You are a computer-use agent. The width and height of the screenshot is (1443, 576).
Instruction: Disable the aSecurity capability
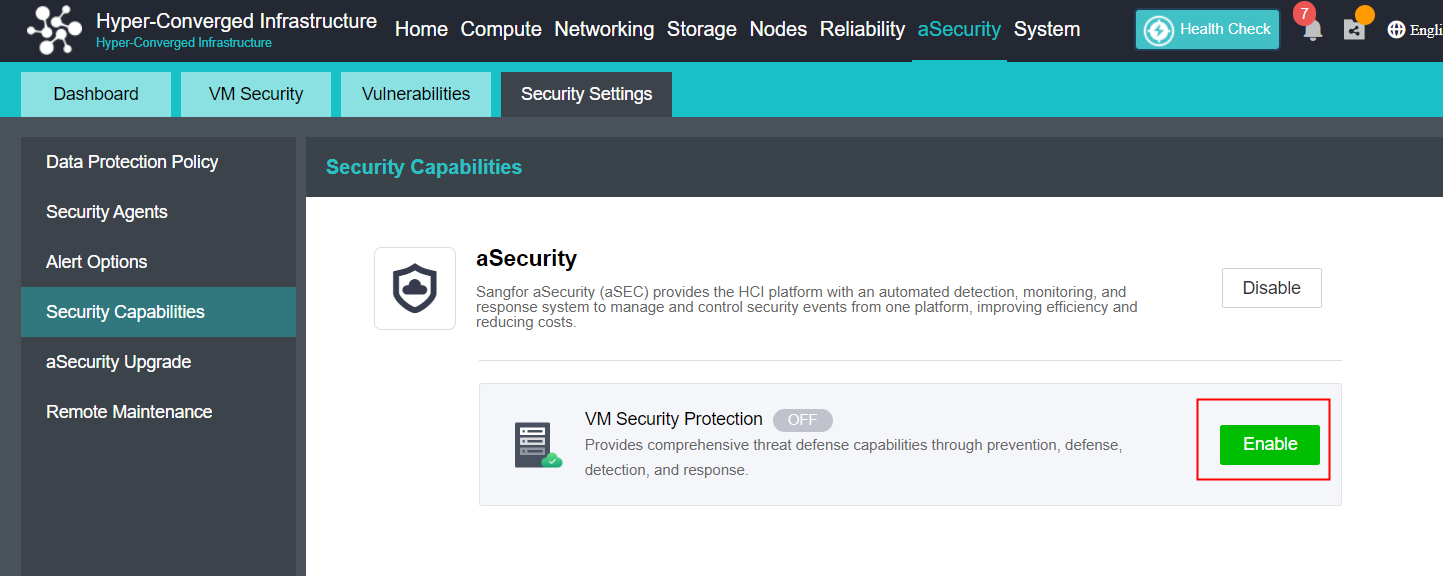pyautogui.click(x=1271, y=288)
